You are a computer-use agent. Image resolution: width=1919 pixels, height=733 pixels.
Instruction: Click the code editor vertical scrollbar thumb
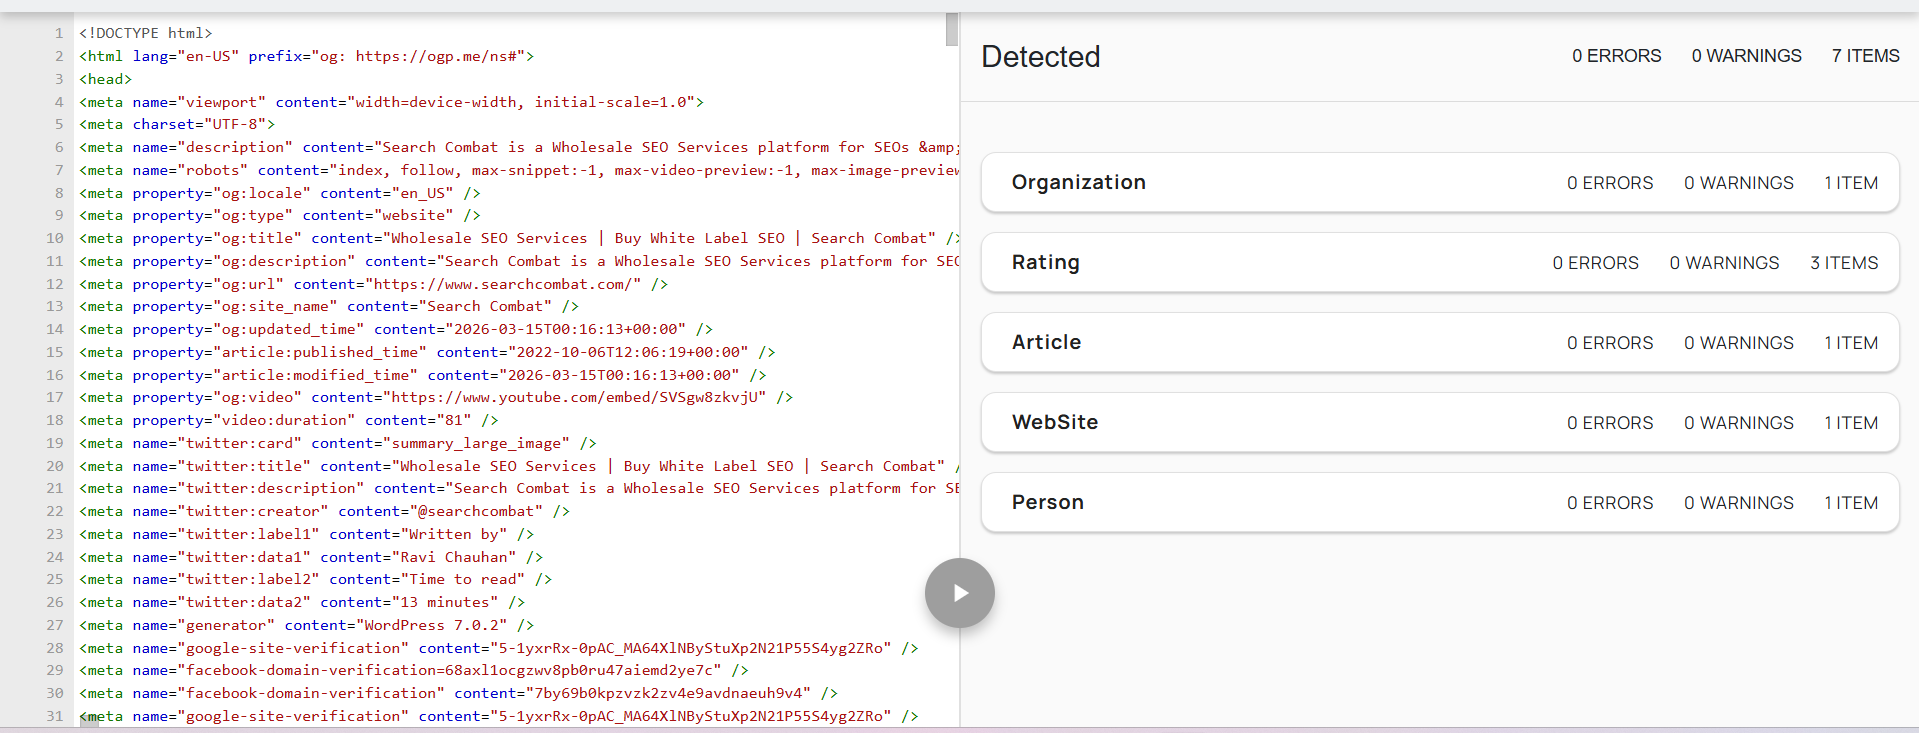951,29
